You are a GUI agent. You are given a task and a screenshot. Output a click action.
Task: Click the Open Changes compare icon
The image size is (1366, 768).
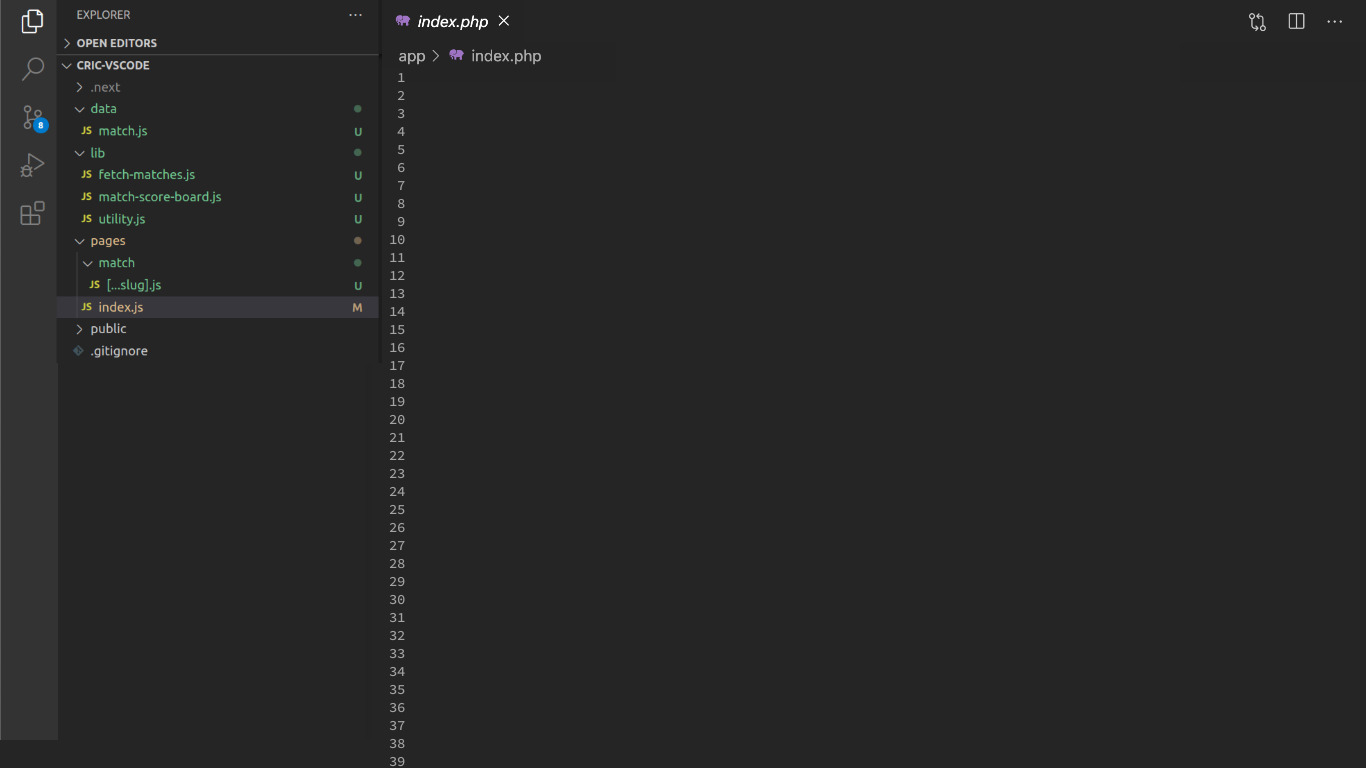[1257, 21]
